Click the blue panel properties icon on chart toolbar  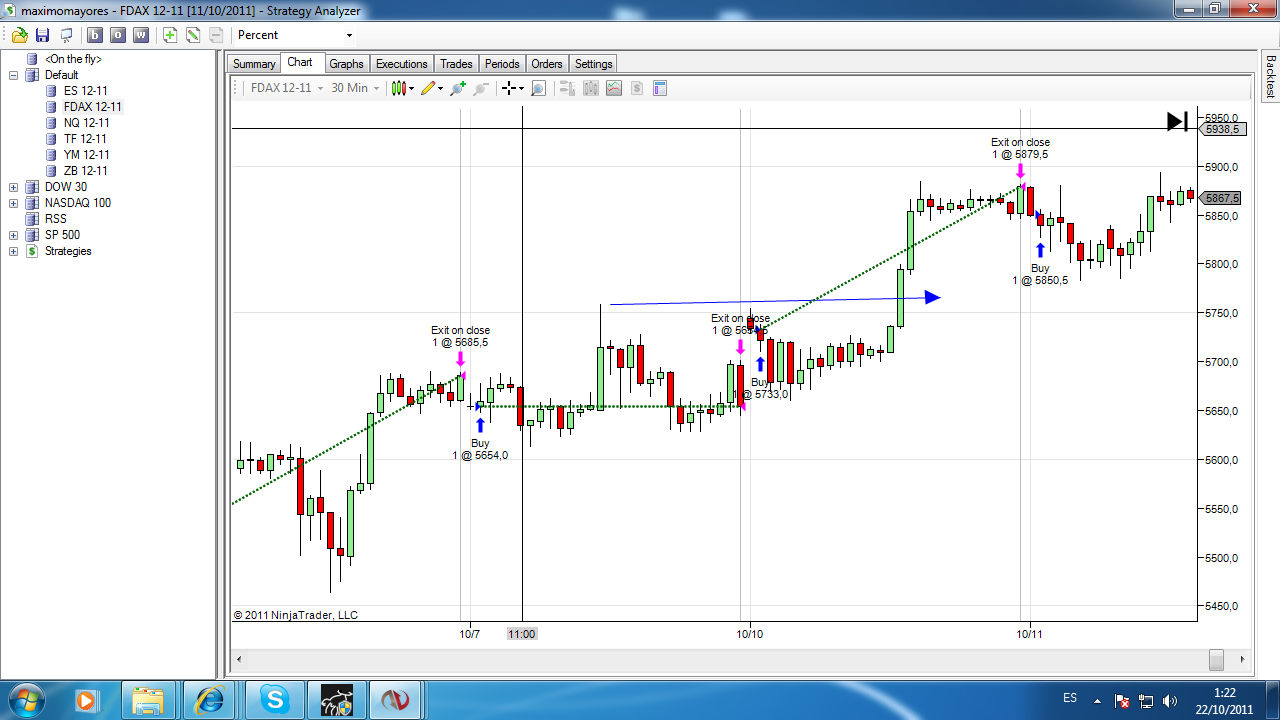660,88
